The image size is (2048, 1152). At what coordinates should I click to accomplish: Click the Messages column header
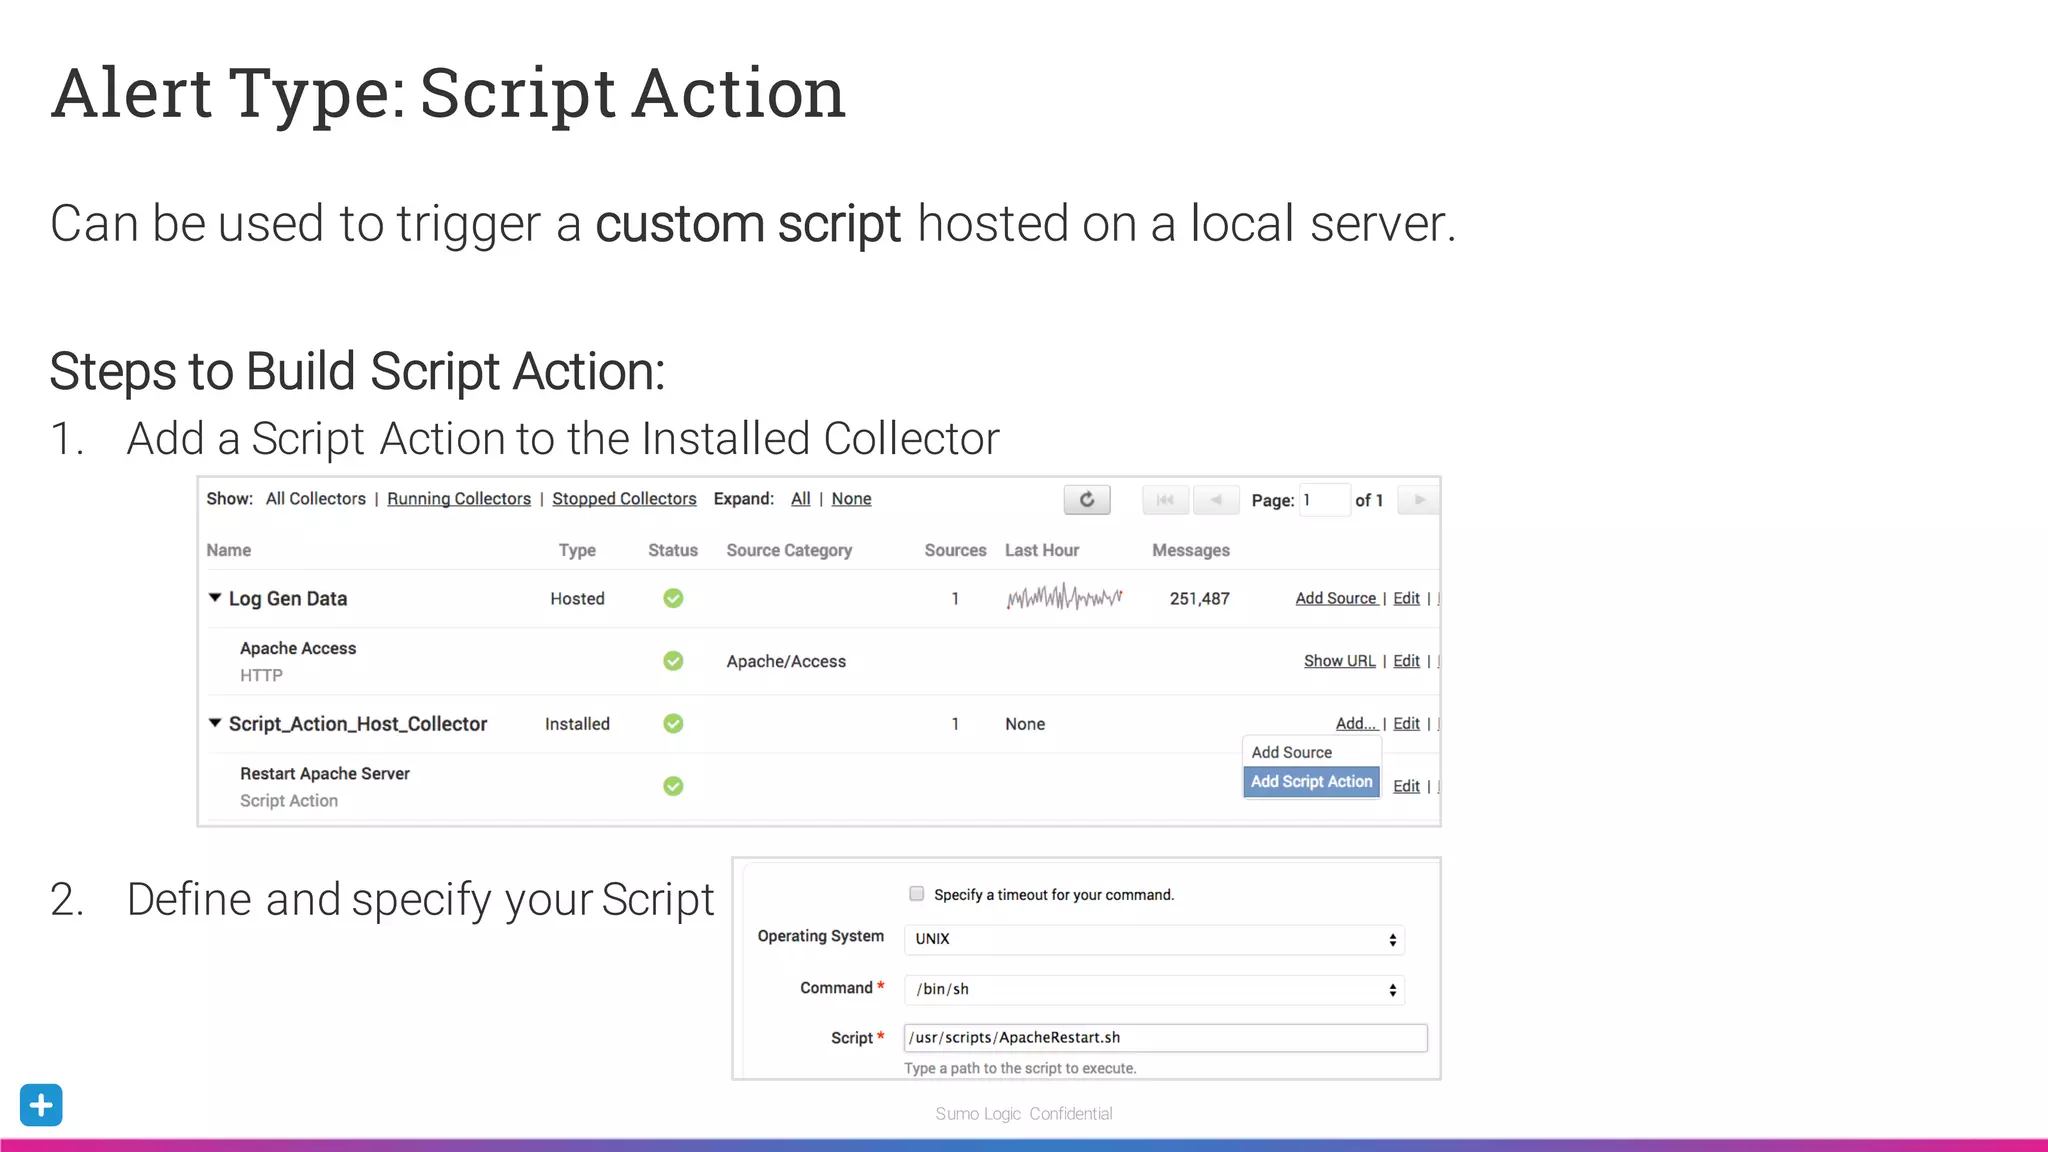[x=1191, y=550]
